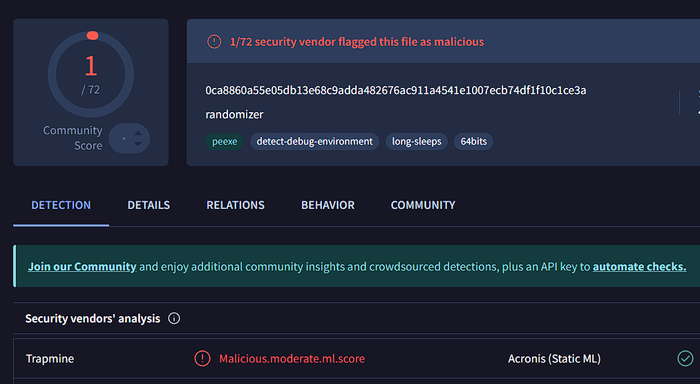This screenshot has width=700, height=384.
Task: Upvote using the community score up arrow
Action: tap(138, 133)
